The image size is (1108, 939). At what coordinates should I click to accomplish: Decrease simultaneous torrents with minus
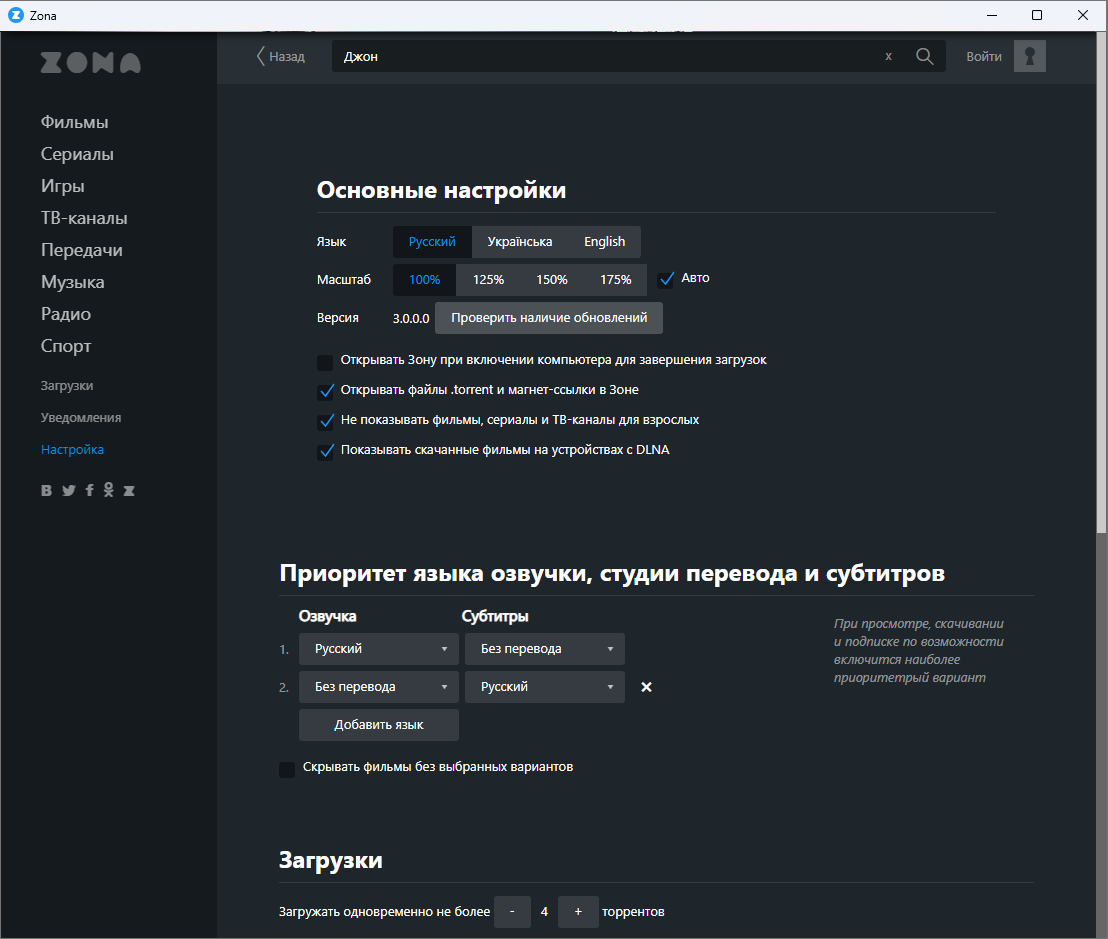512,911
